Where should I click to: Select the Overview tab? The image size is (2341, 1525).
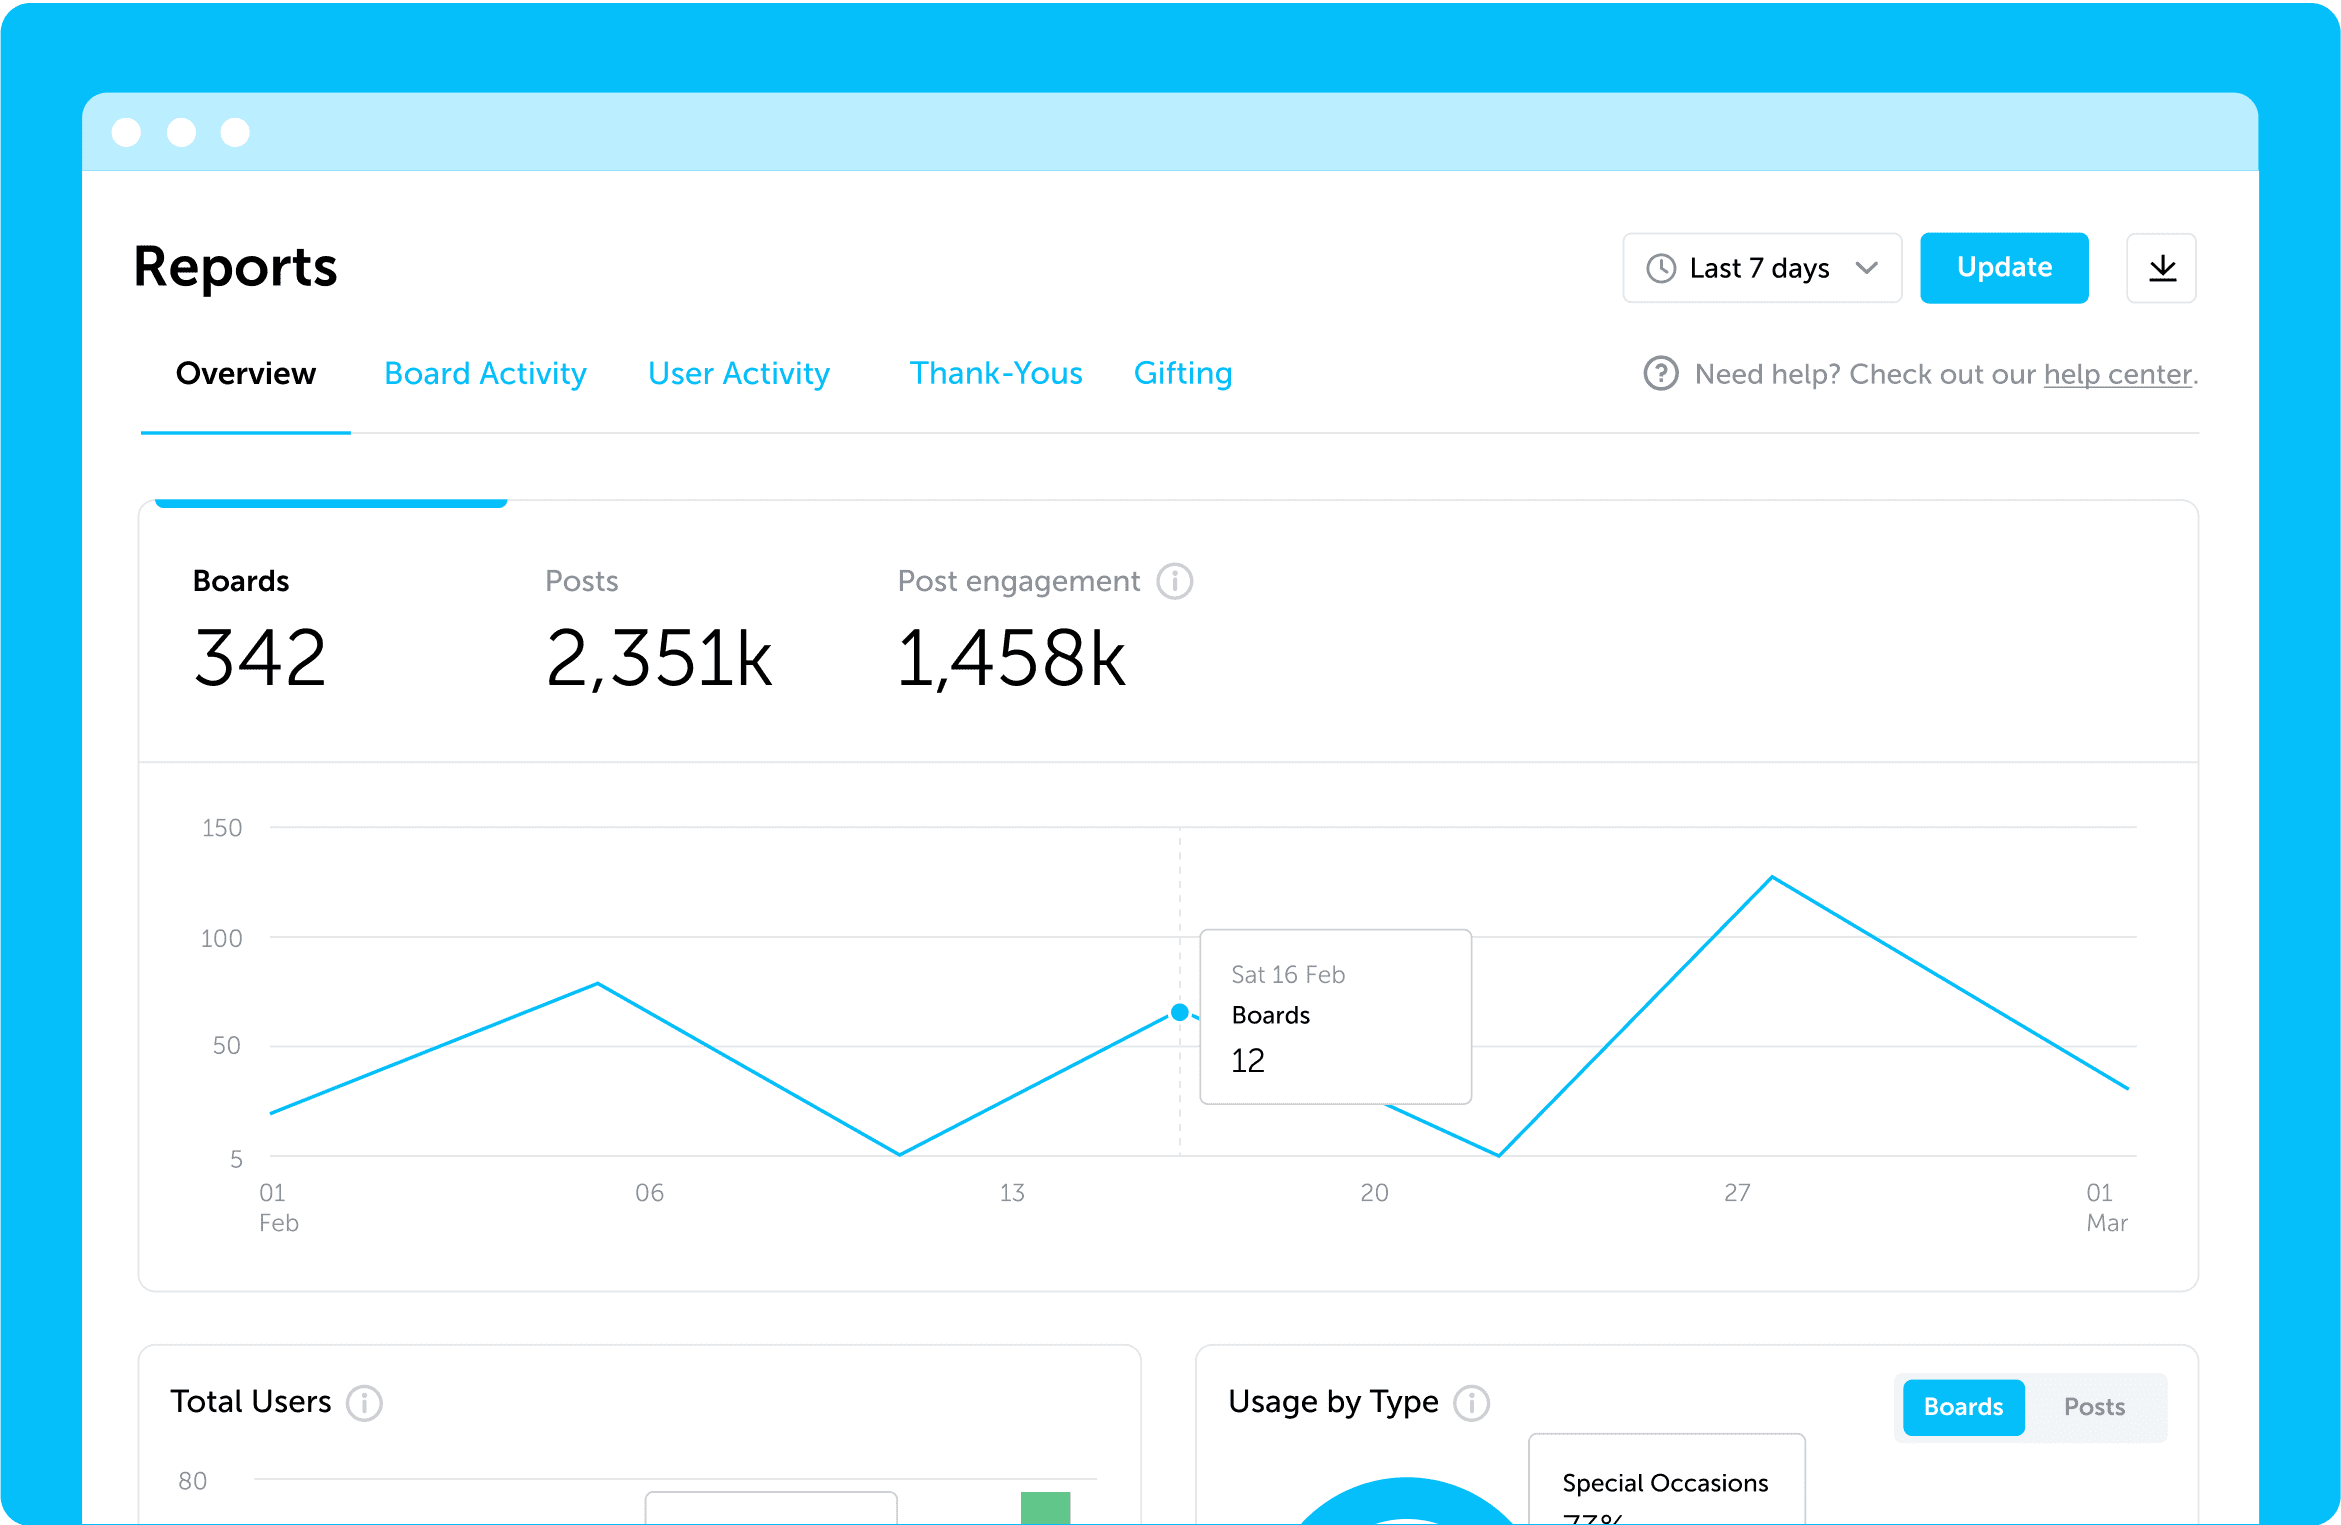[x=246, y=373]
